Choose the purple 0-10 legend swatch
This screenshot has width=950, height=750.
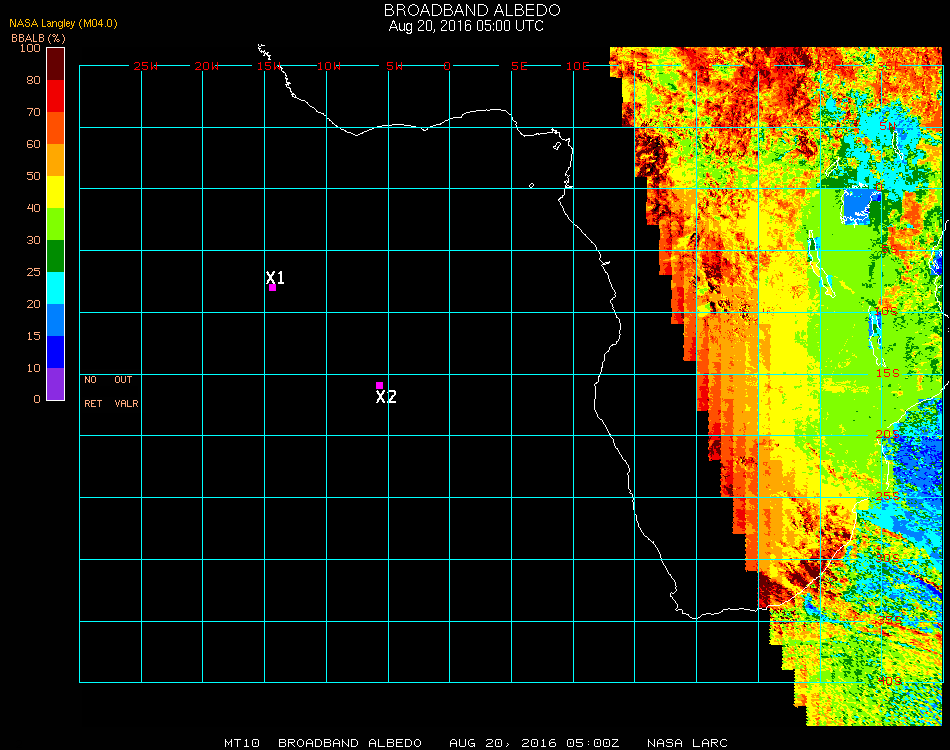[x=55, y=384]
